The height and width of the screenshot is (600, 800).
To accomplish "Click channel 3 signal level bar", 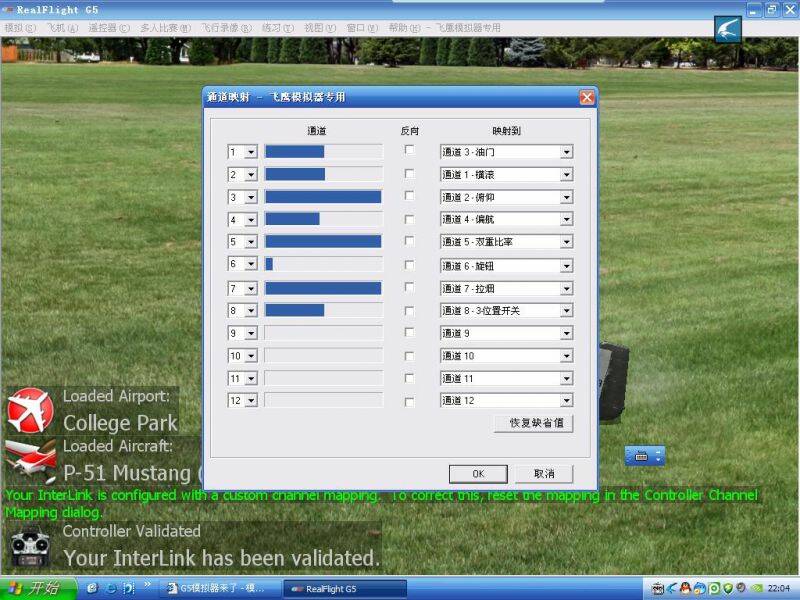I will point(323,197).
